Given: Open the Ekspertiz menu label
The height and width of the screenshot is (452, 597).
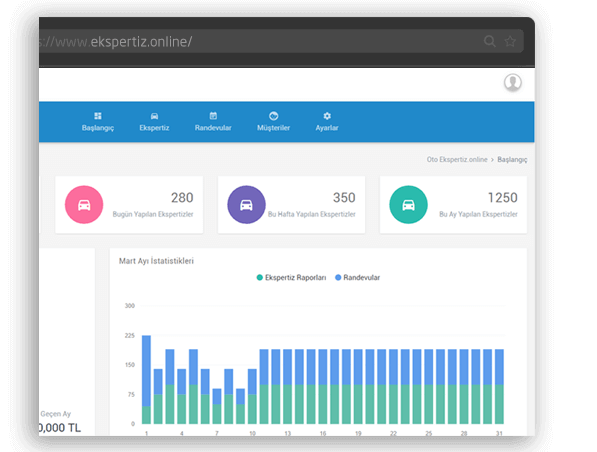Looking at the screenshot, I should pos(154,128).
